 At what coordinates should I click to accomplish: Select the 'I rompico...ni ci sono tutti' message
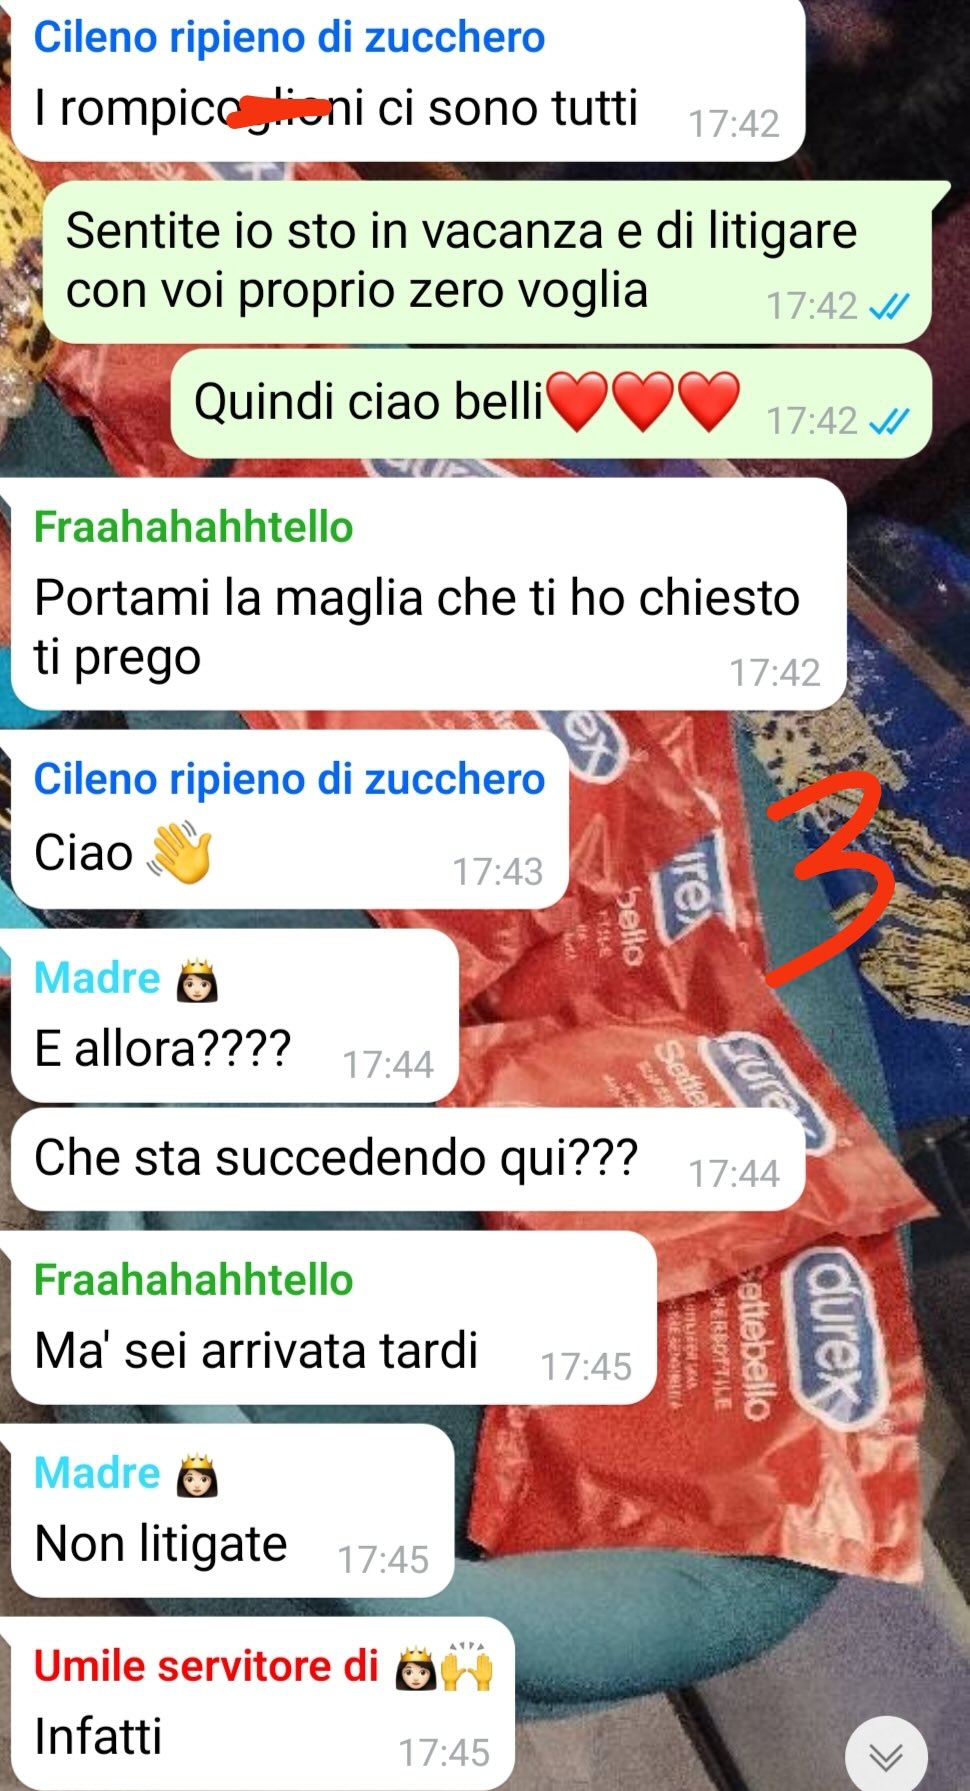[x=408, y=80]
